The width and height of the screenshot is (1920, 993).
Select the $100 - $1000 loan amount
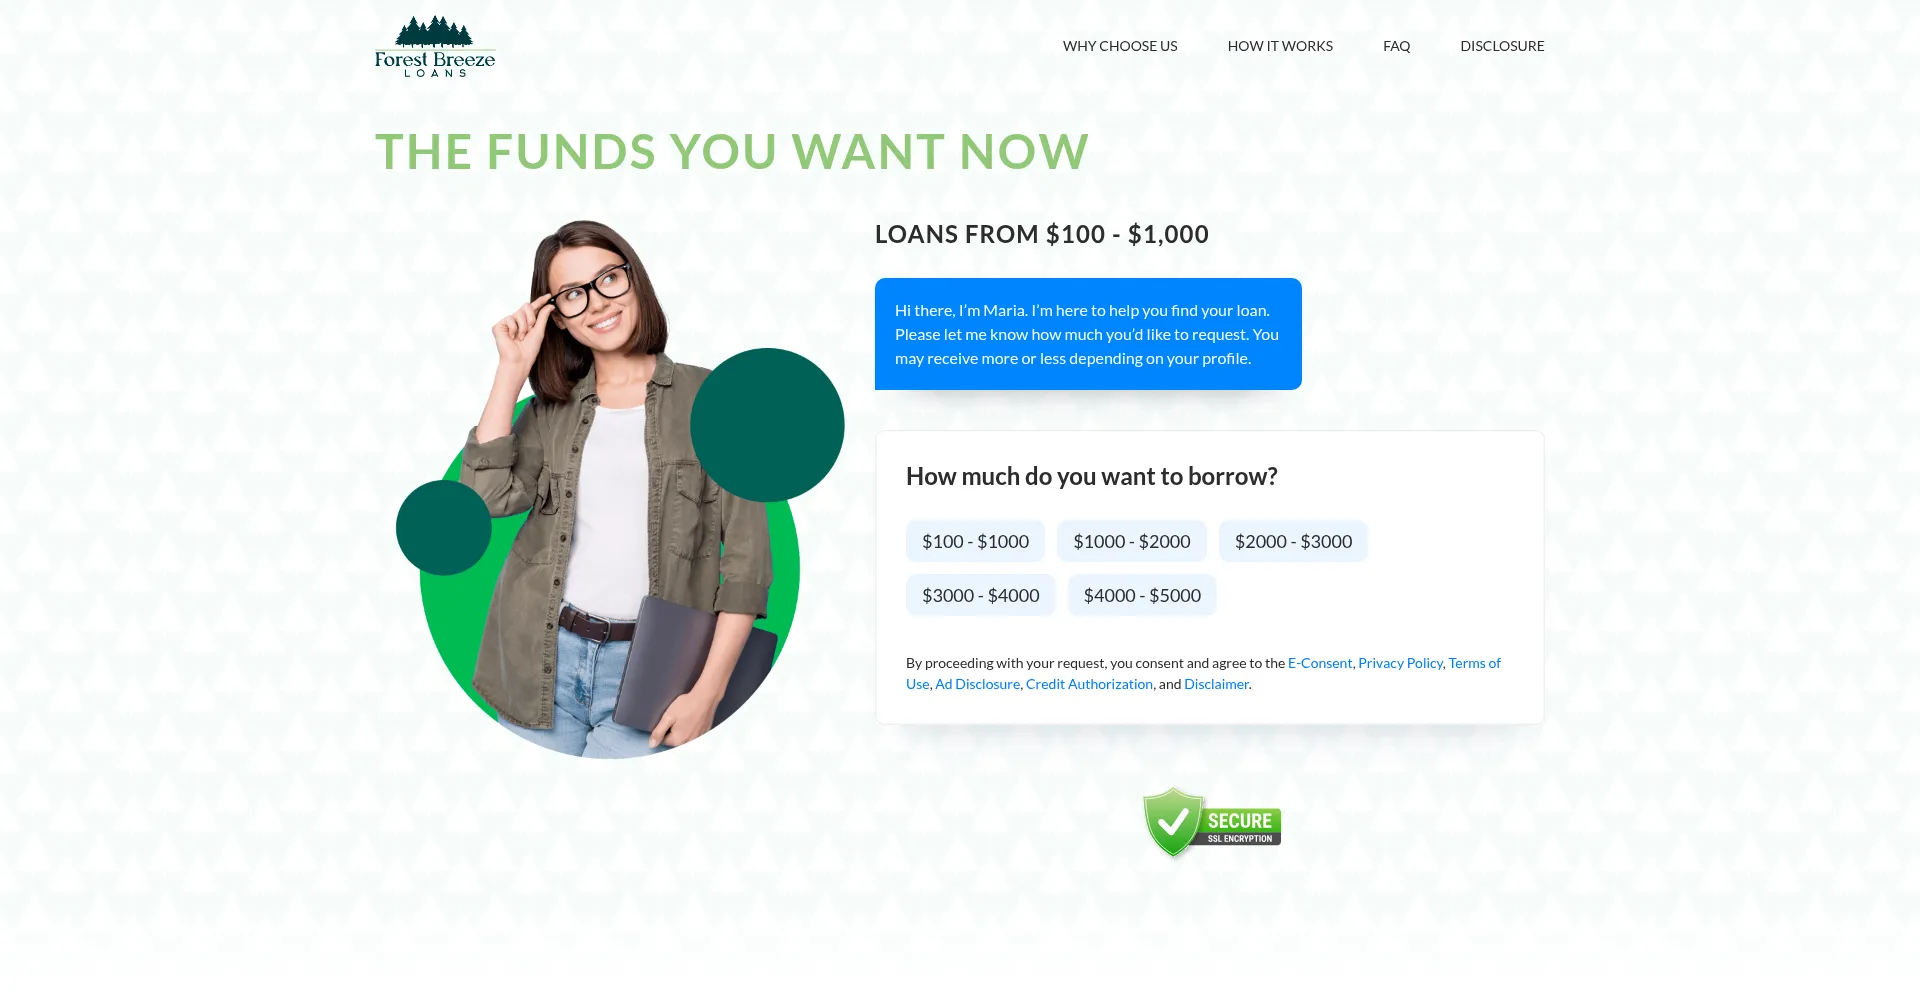coord(975,541)
